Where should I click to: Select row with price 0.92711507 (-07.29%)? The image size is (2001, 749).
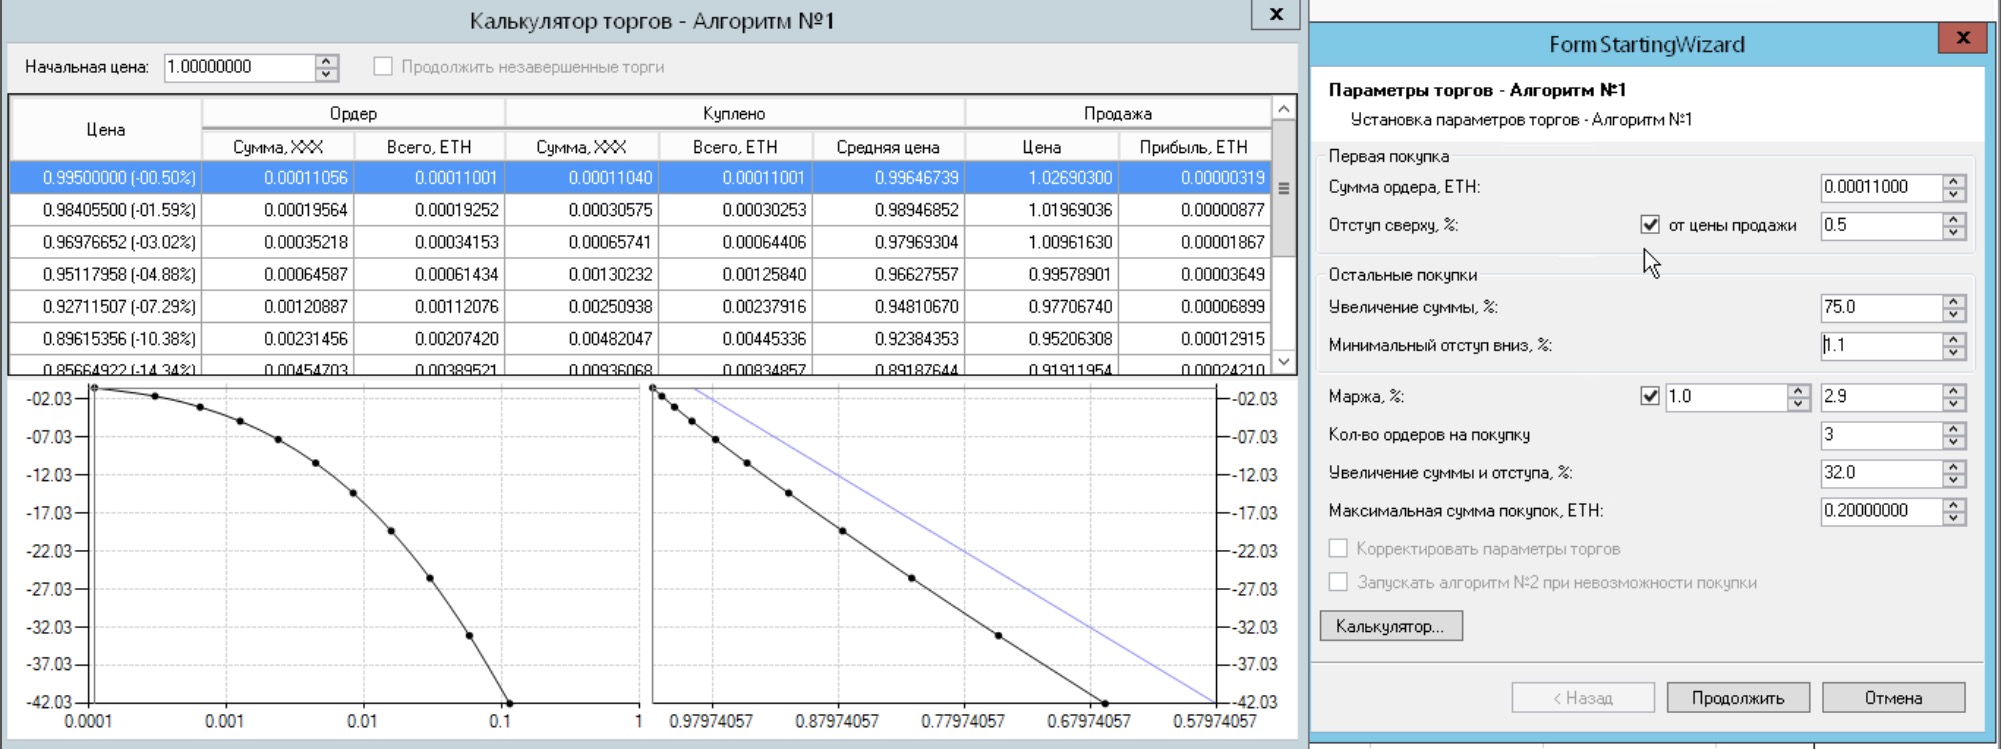pyautogui.click(x=640, y=306)
